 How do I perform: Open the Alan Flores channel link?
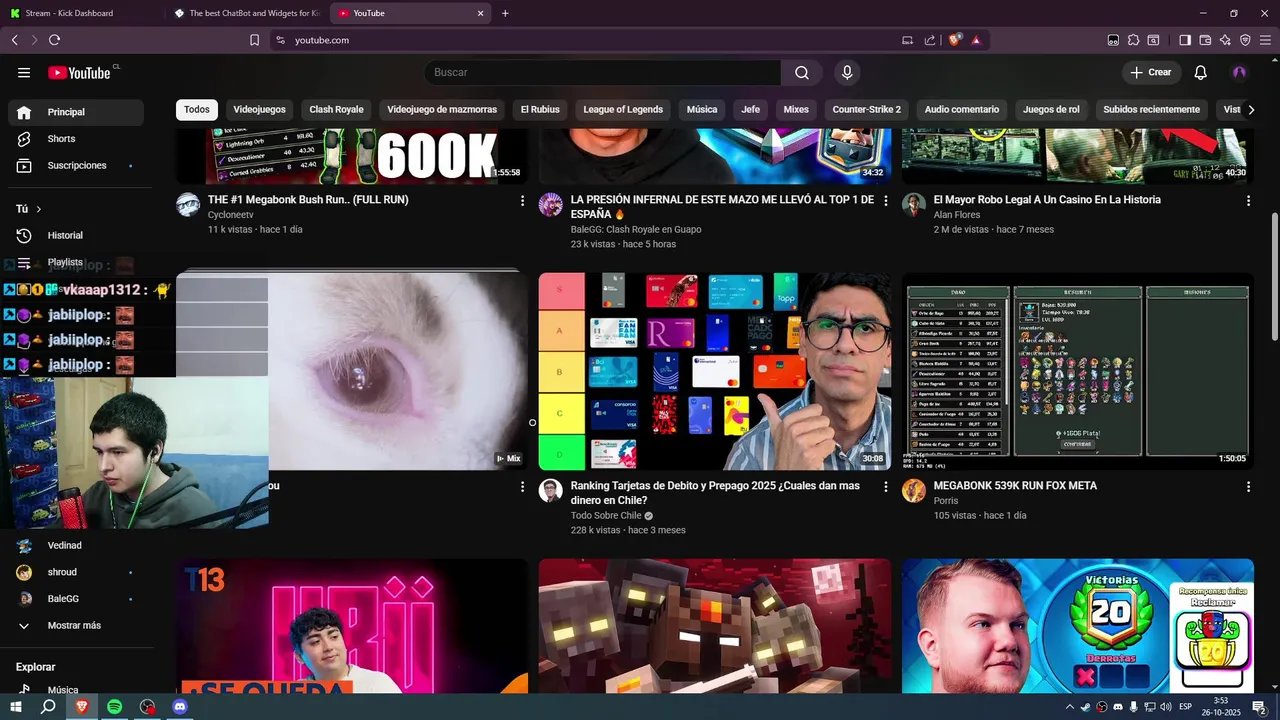958,215
